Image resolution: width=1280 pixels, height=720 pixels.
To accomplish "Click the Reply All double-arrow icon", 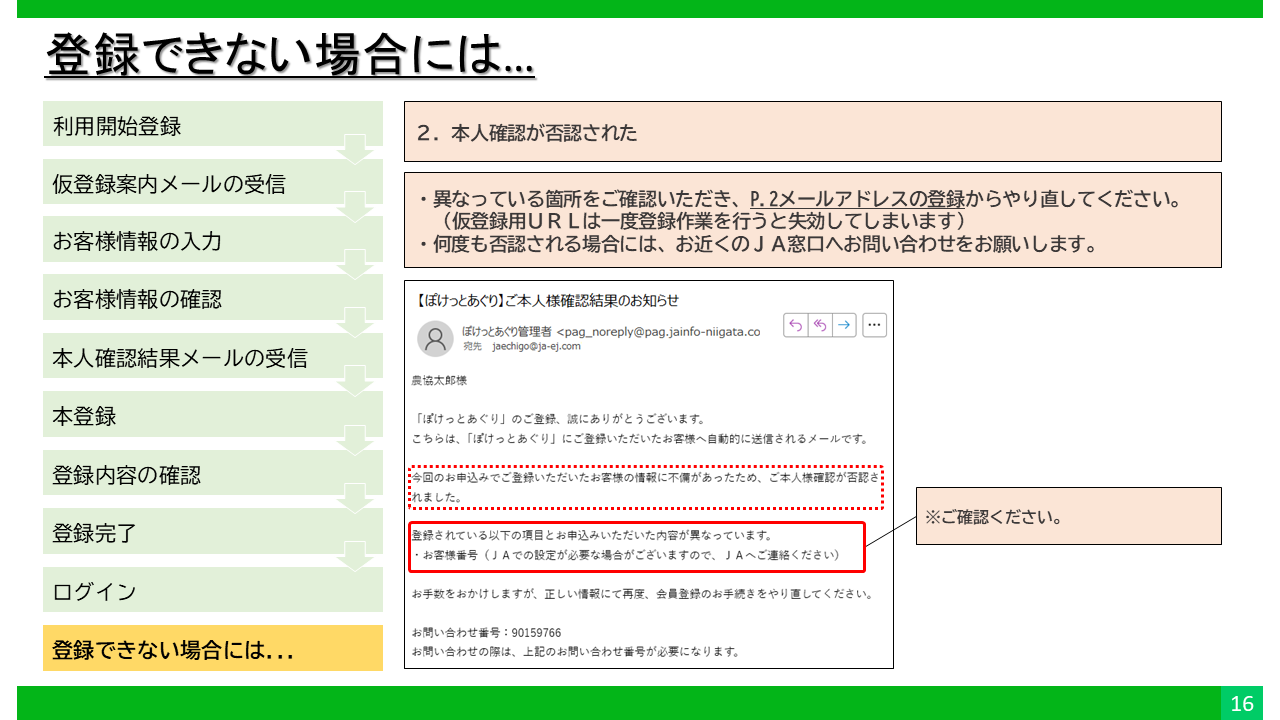I will pyautogui.click(x=820, y=325).
